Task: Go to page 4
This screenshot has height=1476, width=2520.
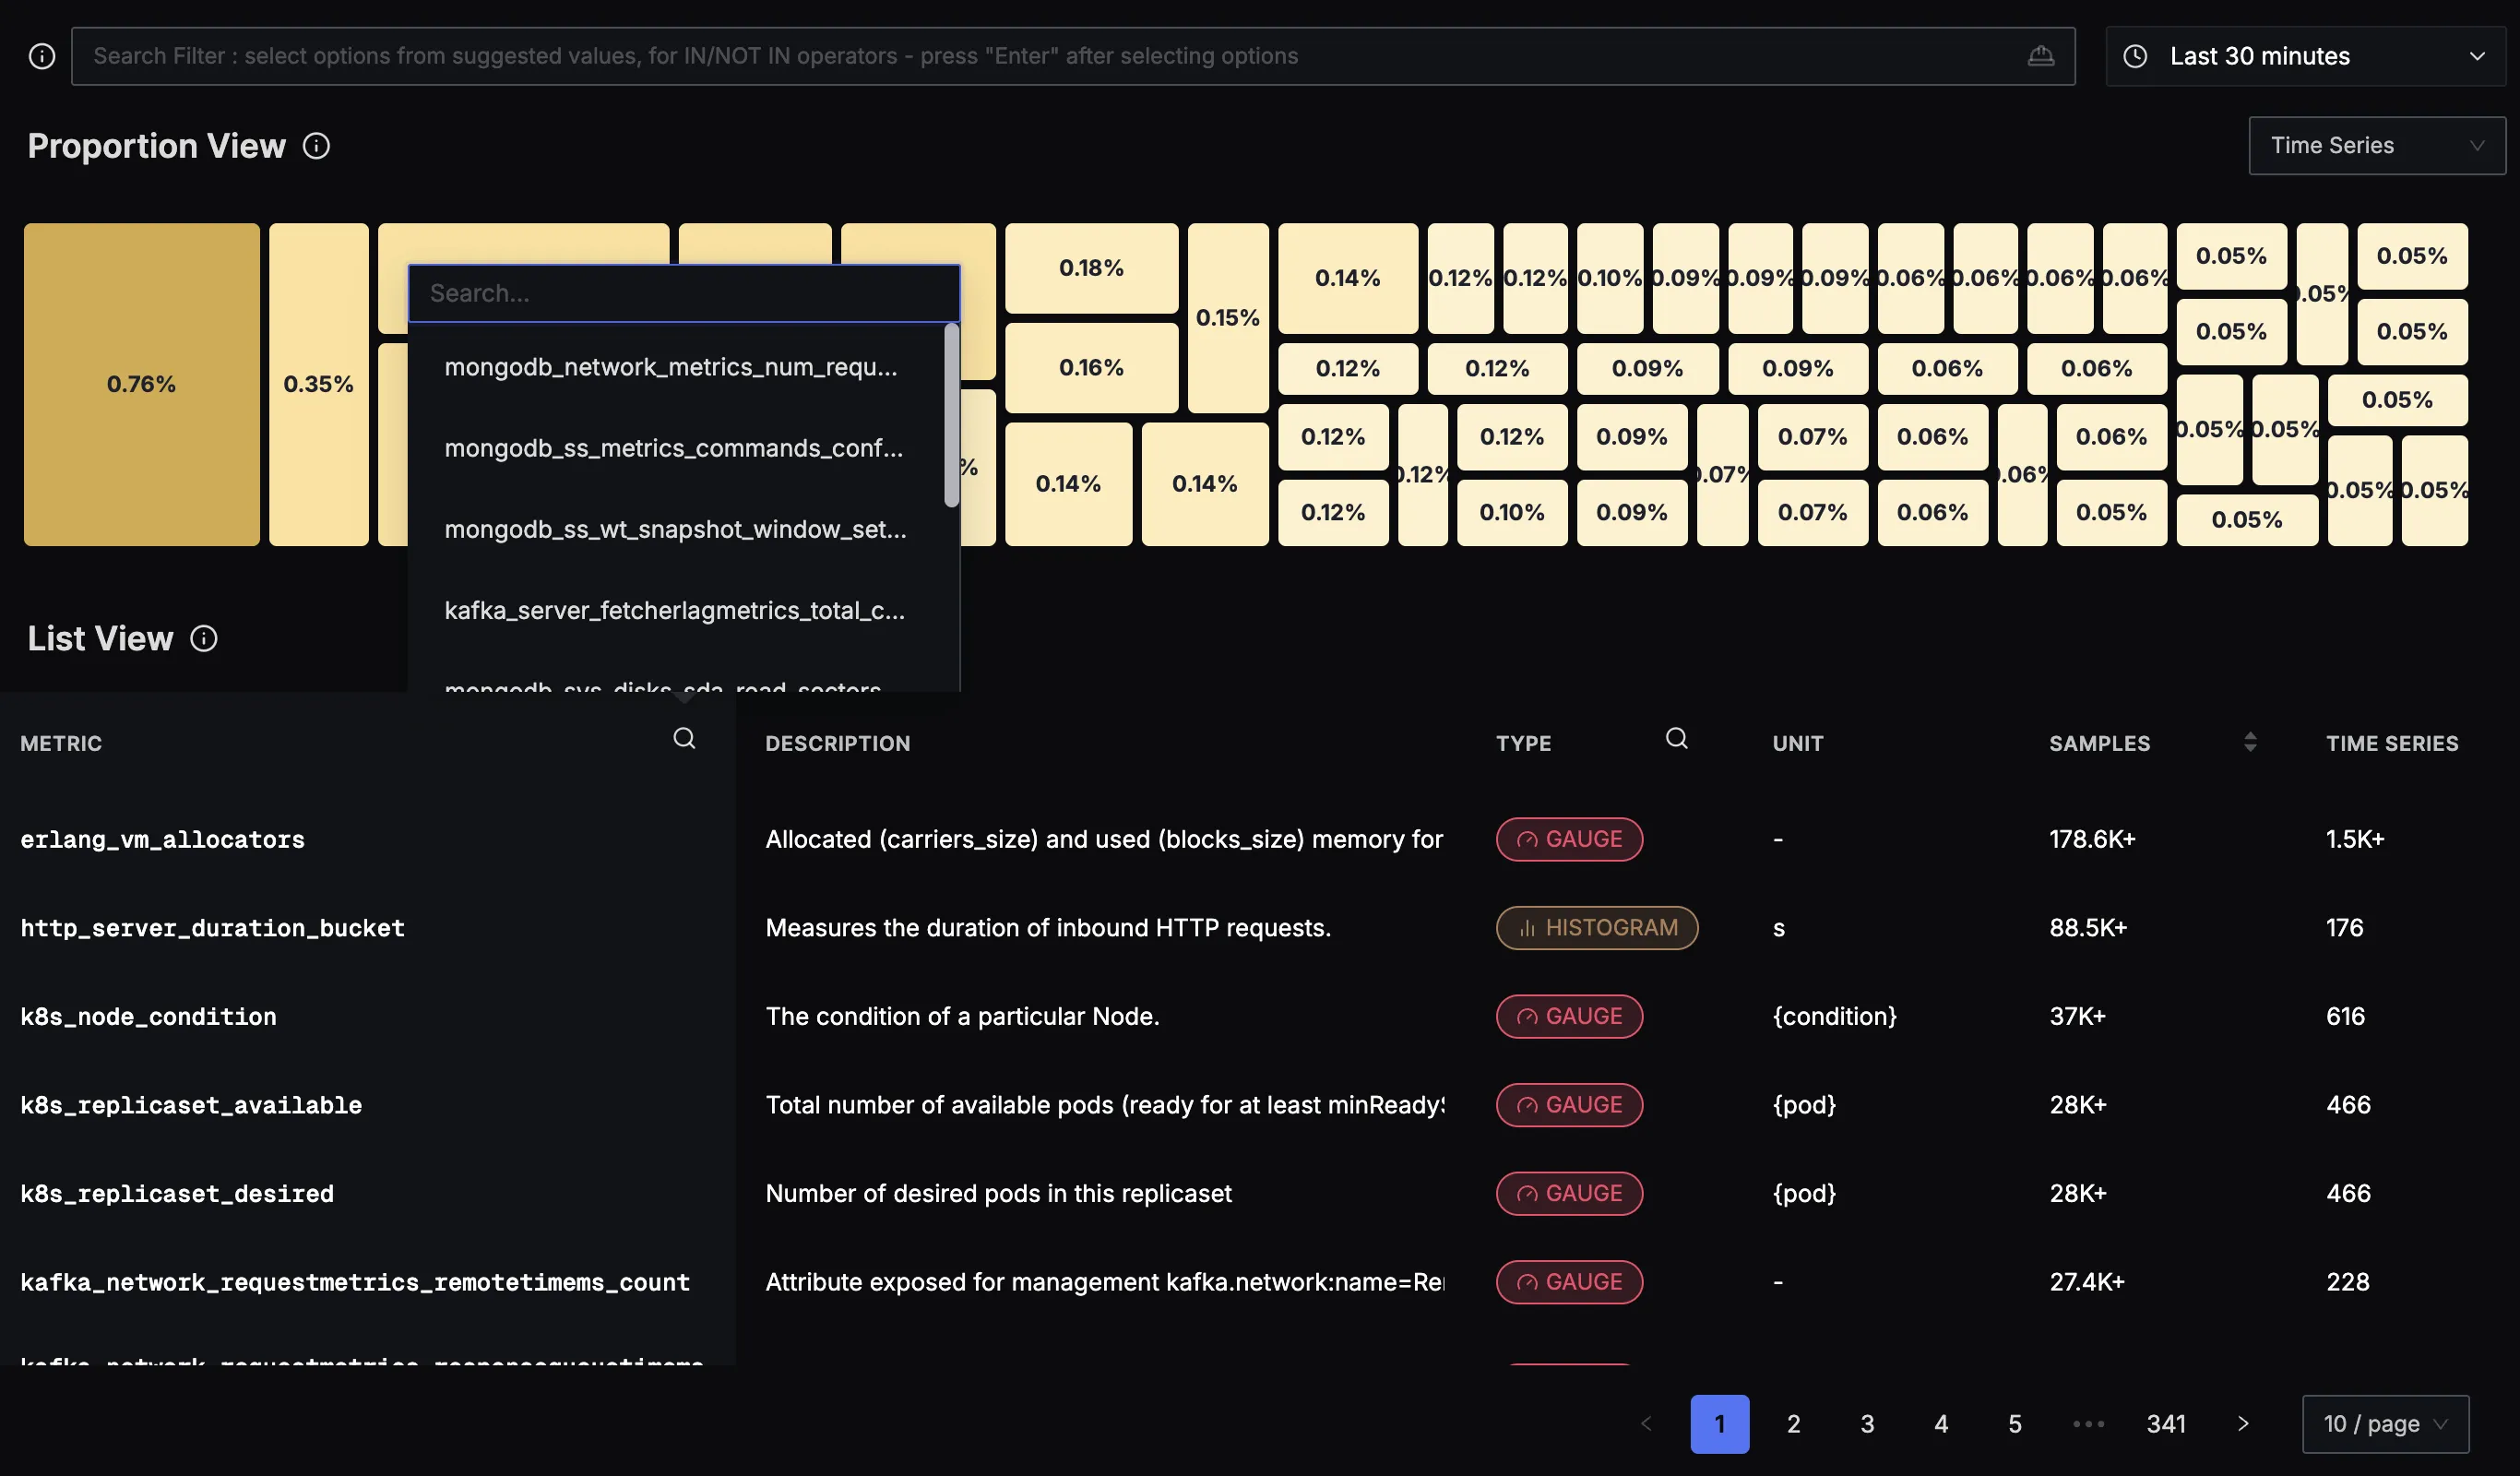Action: coord(1941,1423)
